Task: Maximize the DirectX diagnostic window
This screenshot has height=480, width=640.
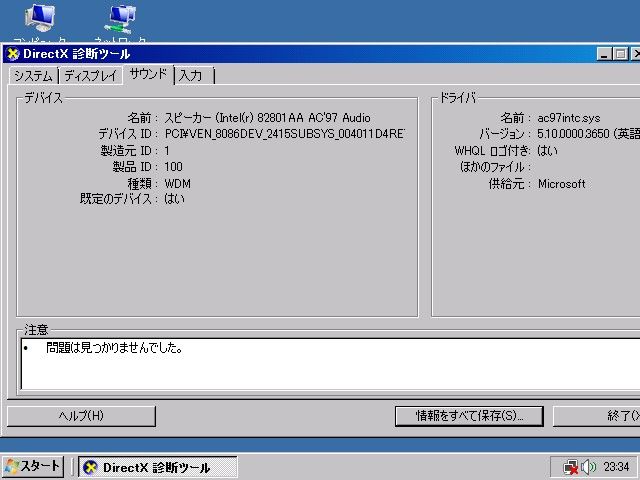Action: coord(624,54)
